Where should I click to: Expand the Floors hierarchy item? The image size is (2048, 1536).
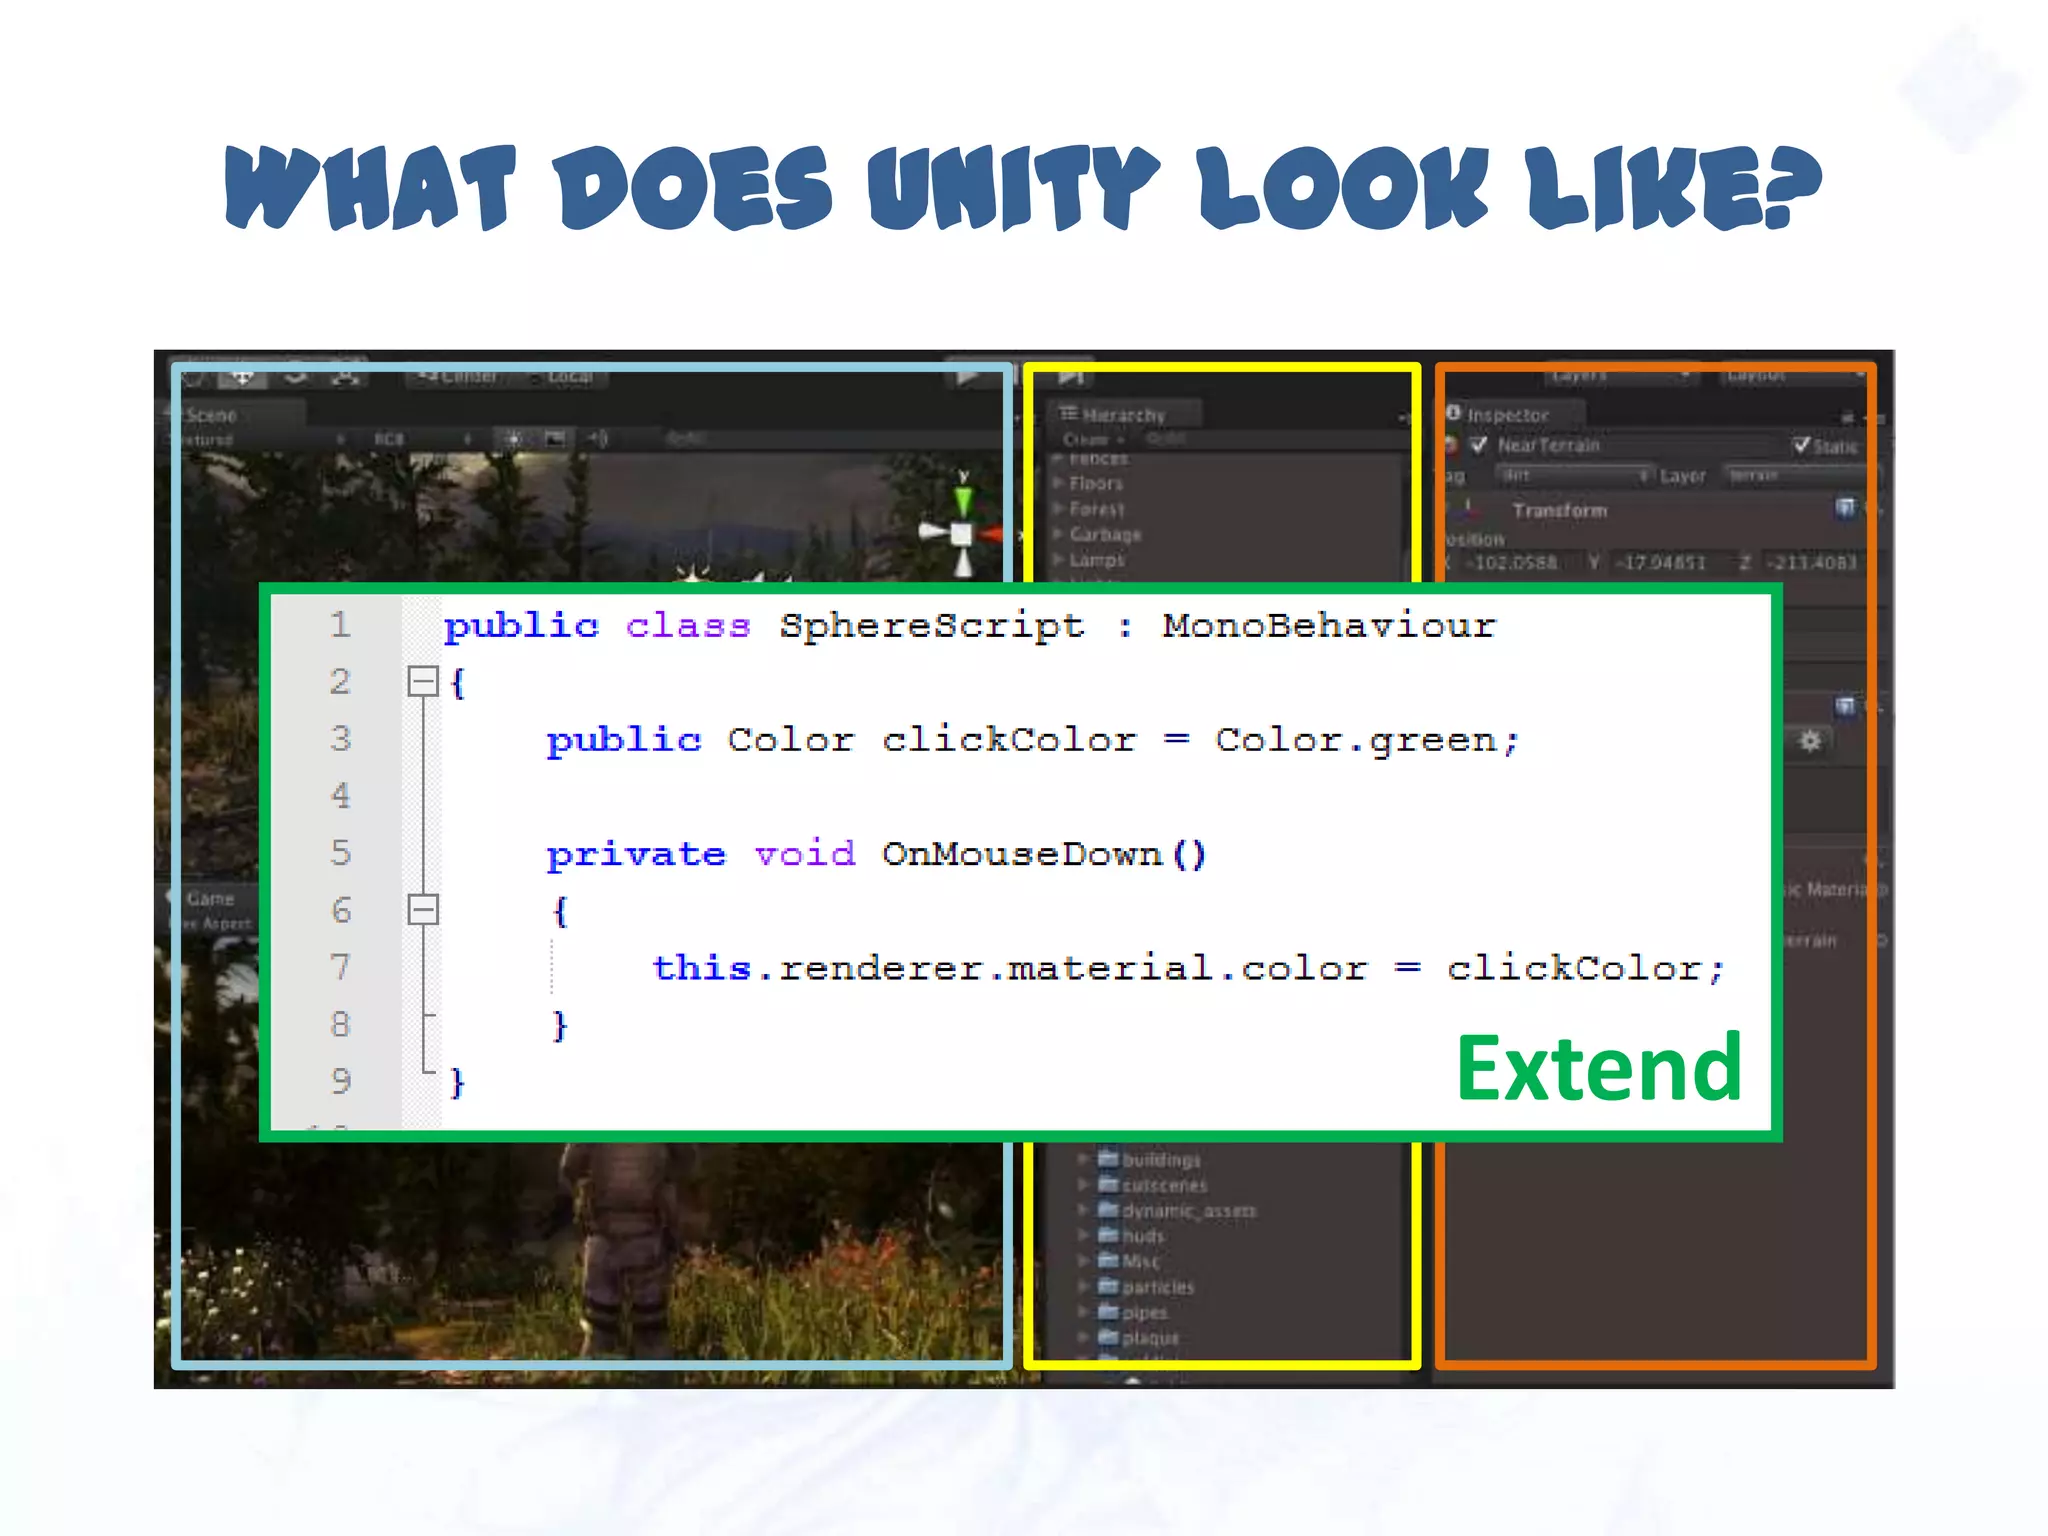click(x=1057, y=483)
